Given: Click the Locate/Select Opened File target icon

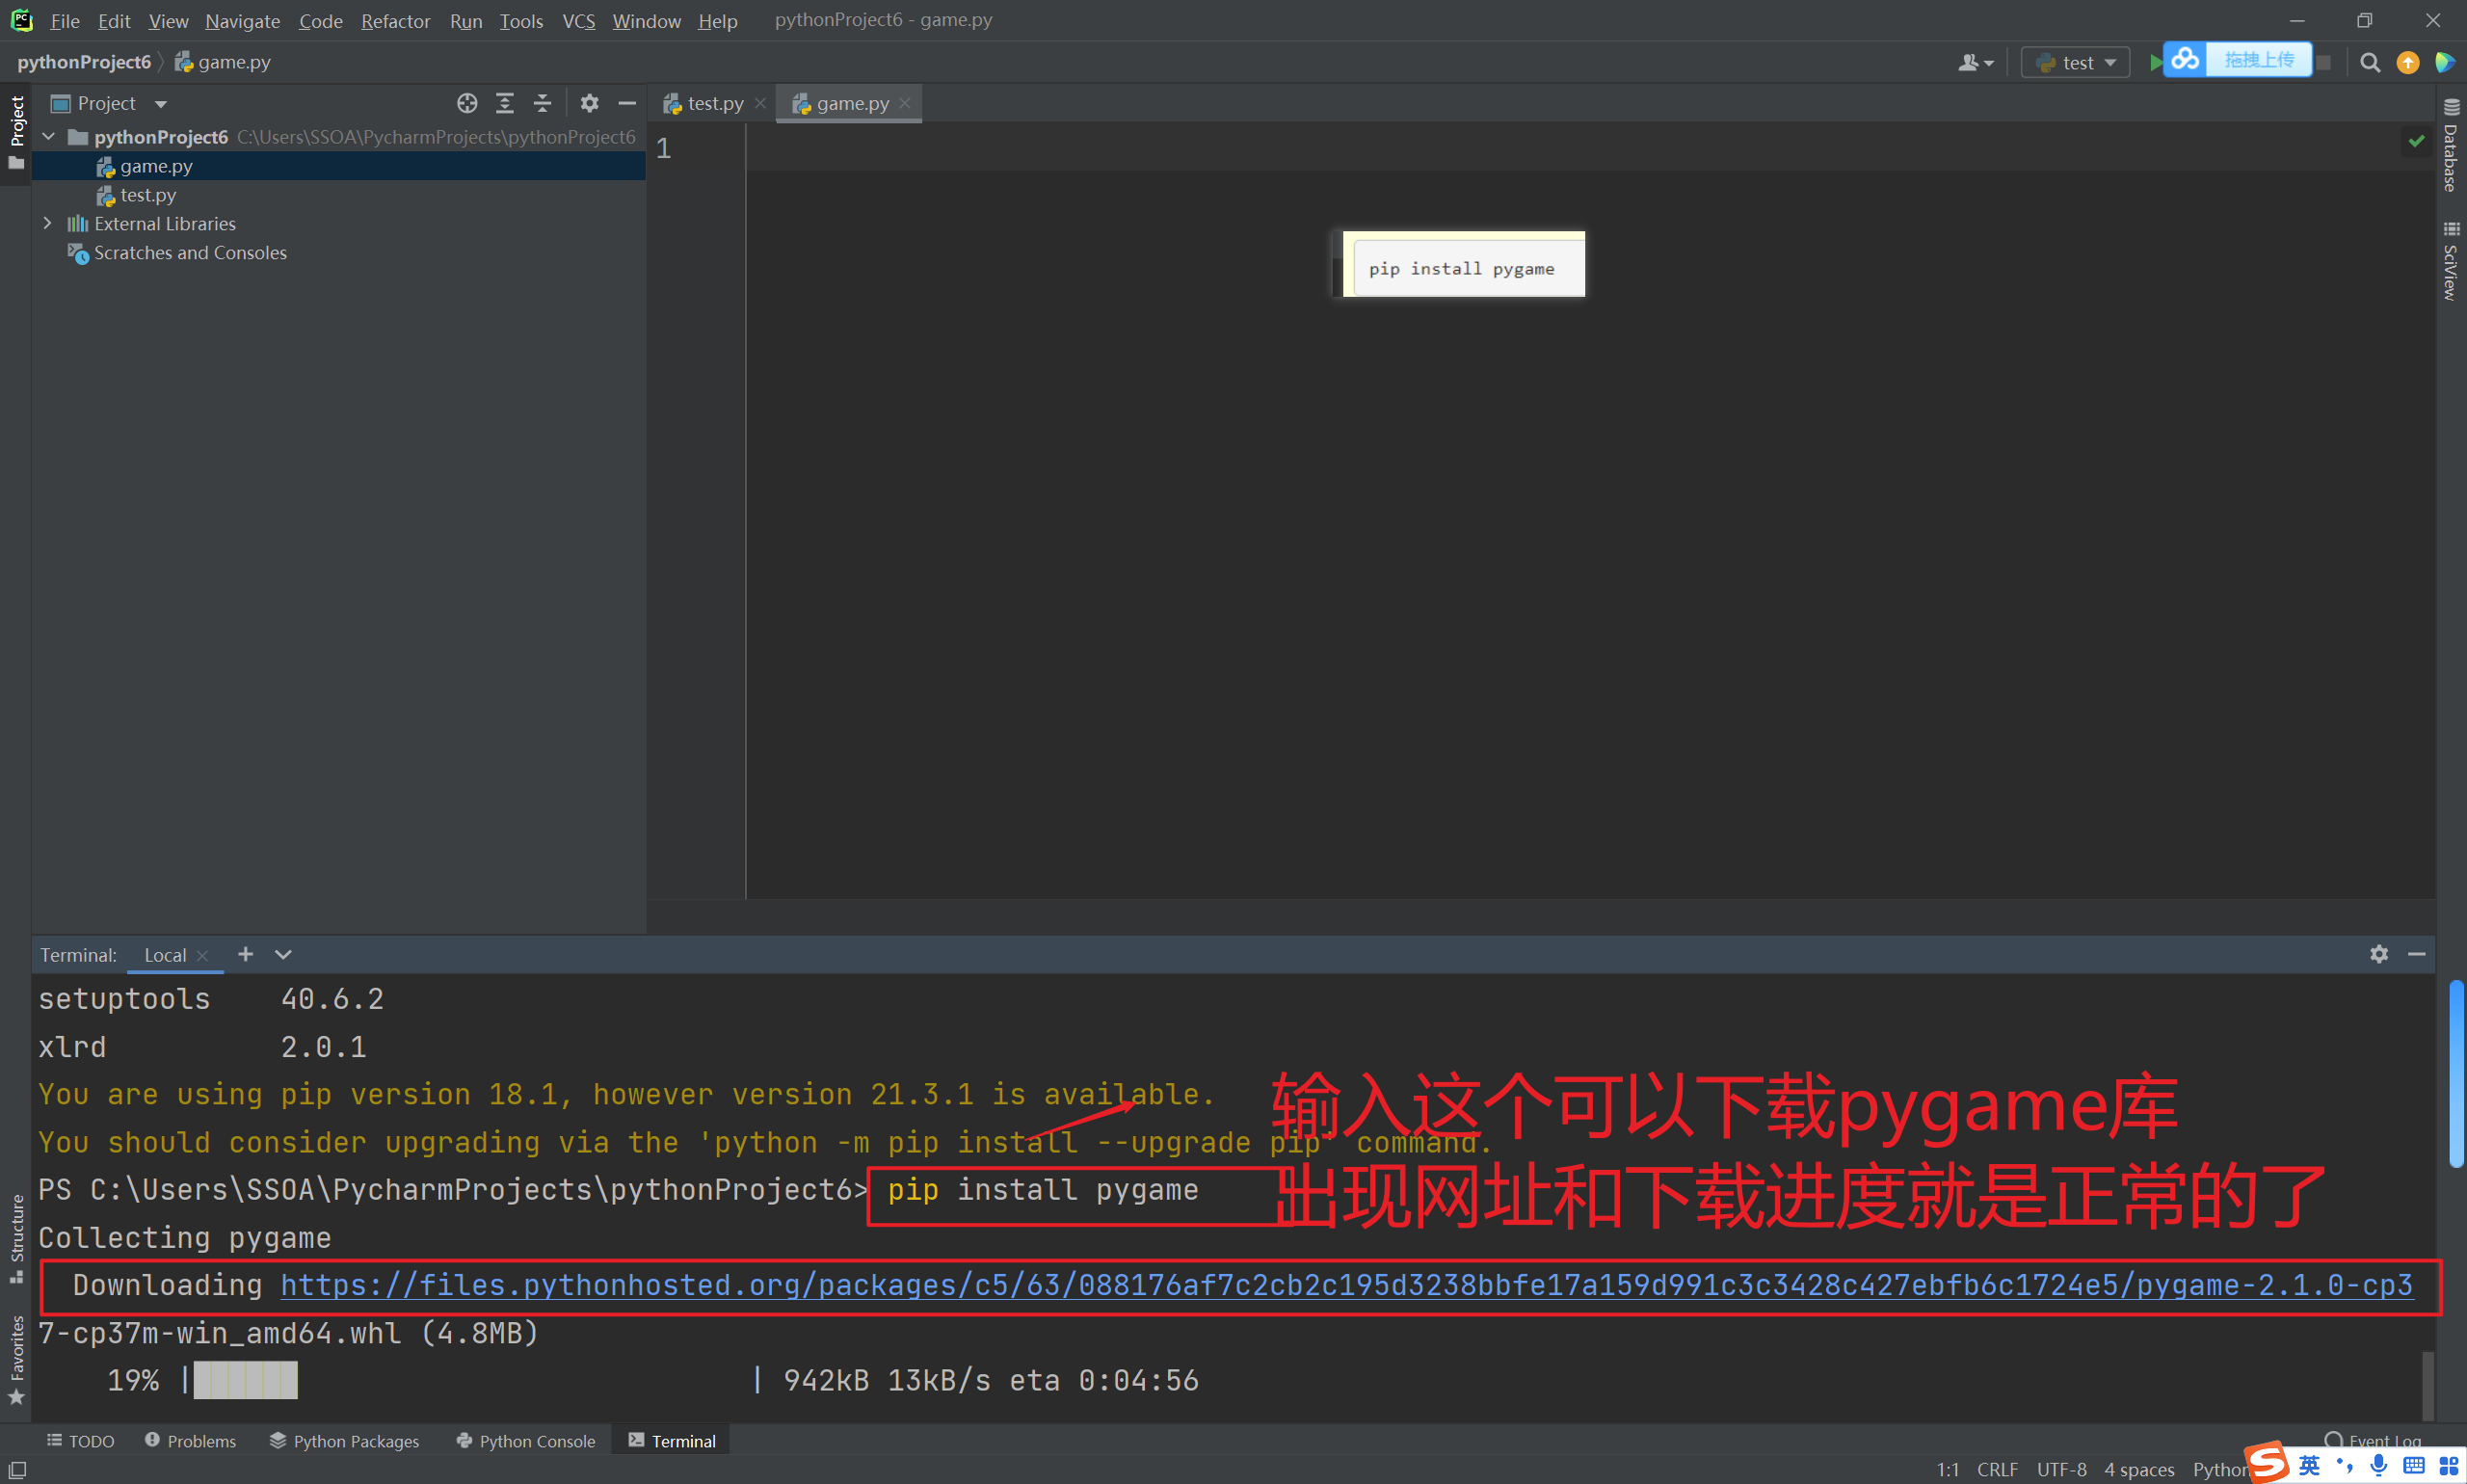Looking at the screenshot, I should point(467,103).
